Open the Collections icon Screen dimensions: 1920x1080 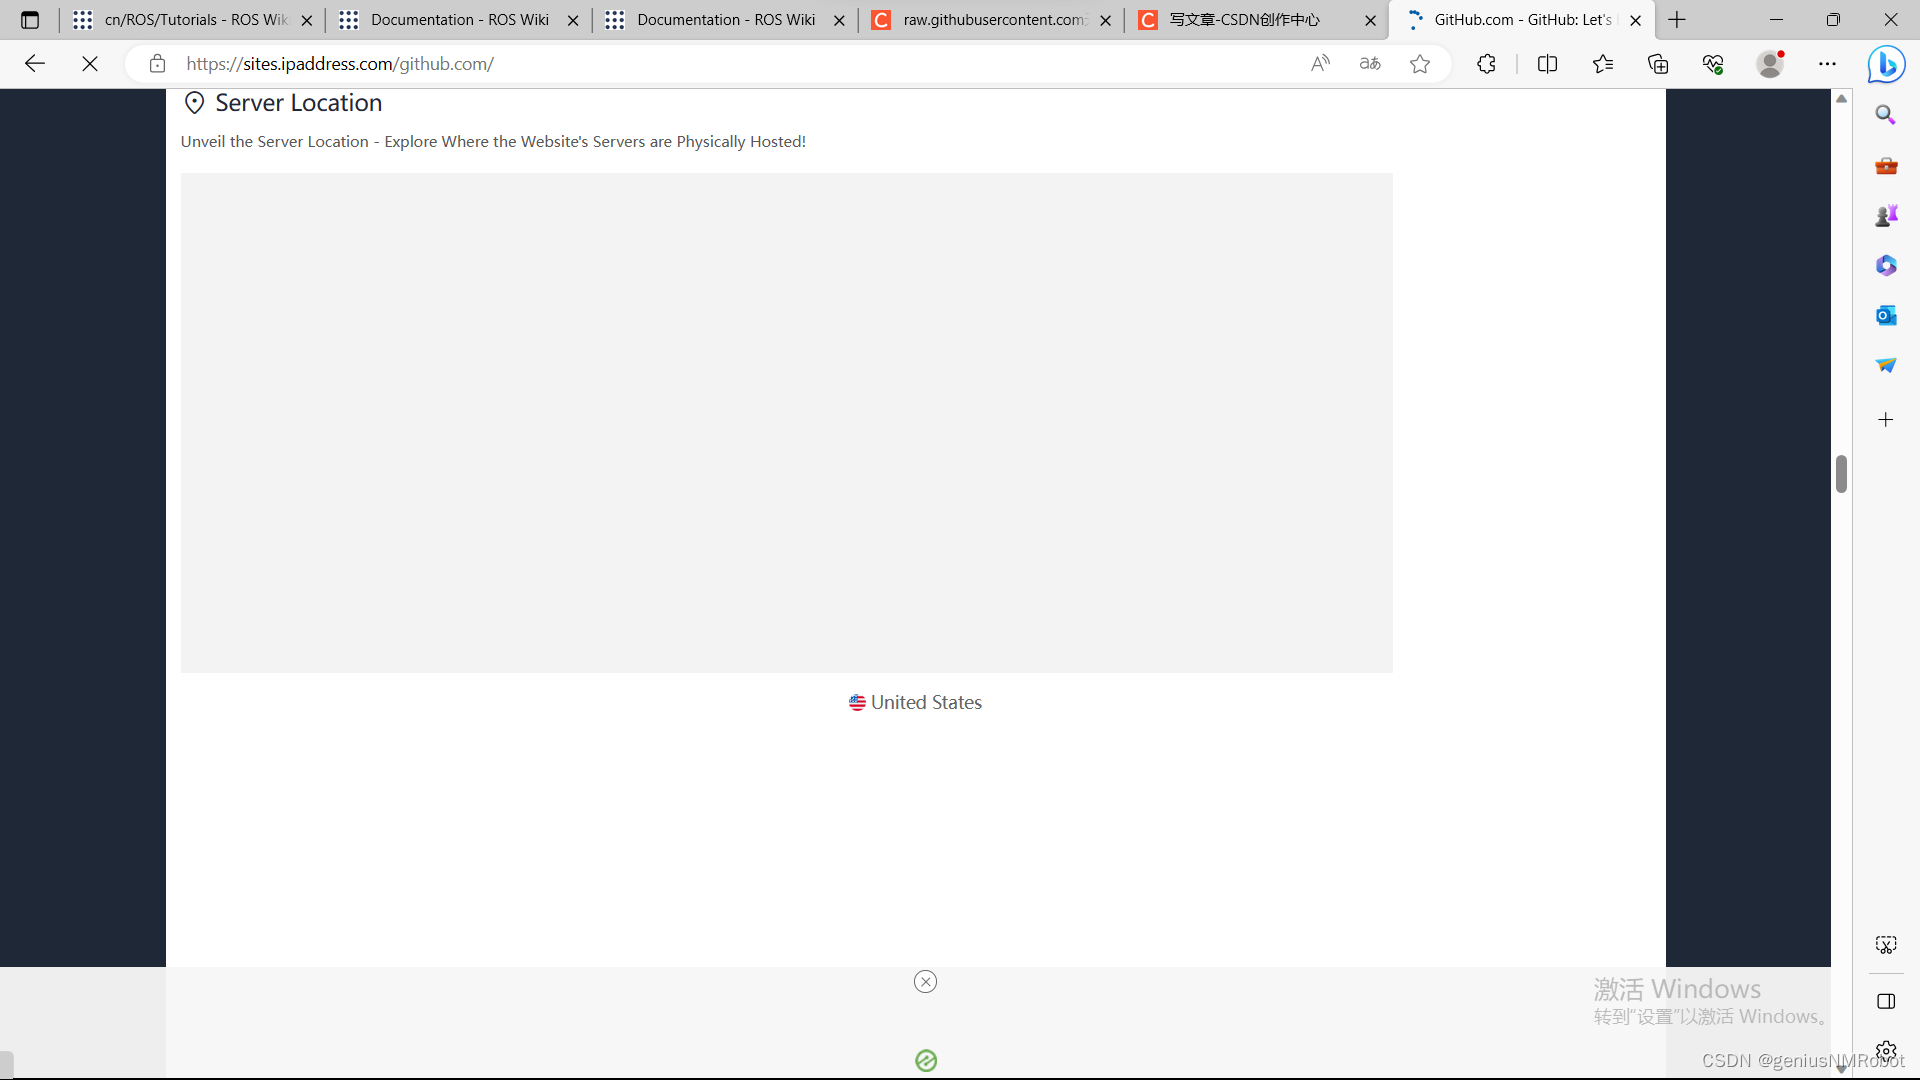1658,64
